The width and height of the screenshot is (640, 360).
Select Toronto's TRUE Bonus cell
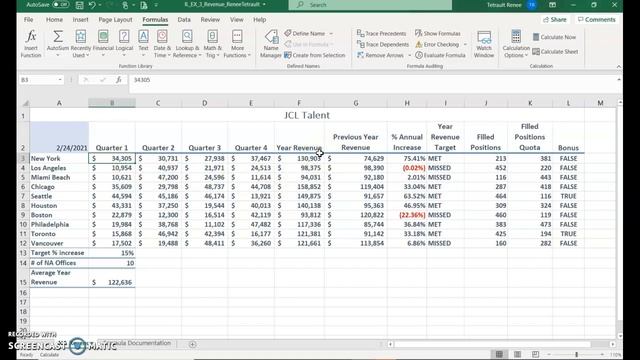click(568, 234)
